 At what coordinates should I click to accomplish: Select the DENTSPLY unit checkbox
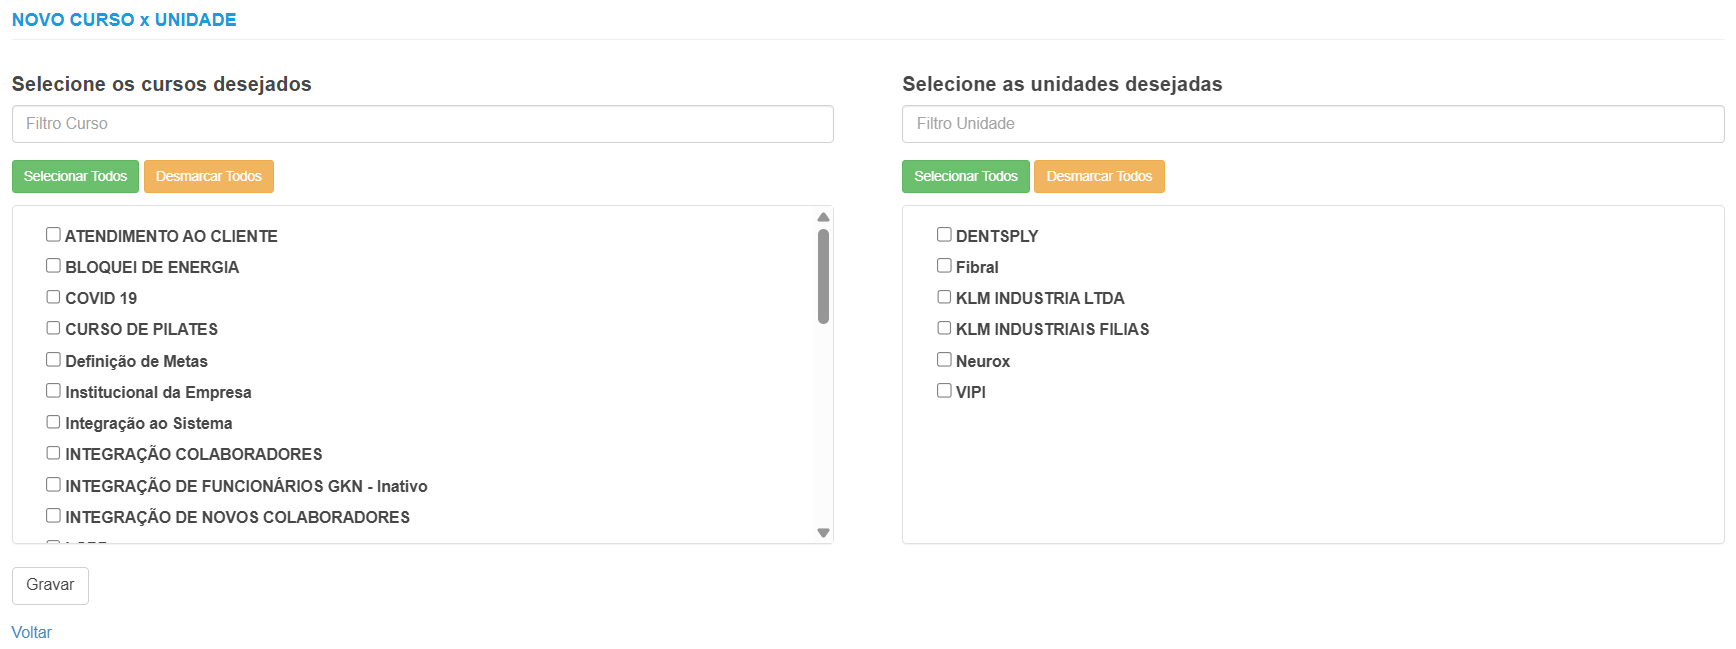[944, 235]
